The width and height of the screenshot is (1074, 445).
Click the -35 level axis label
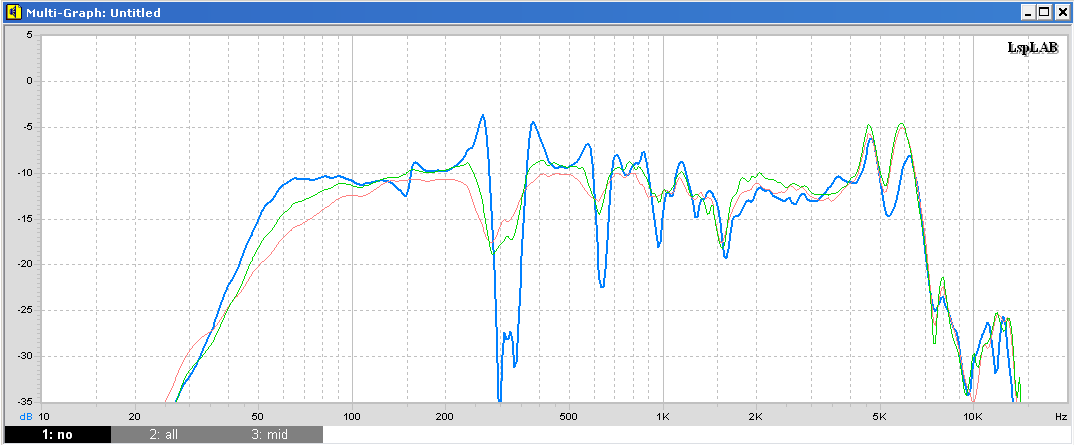pos(25,402)
